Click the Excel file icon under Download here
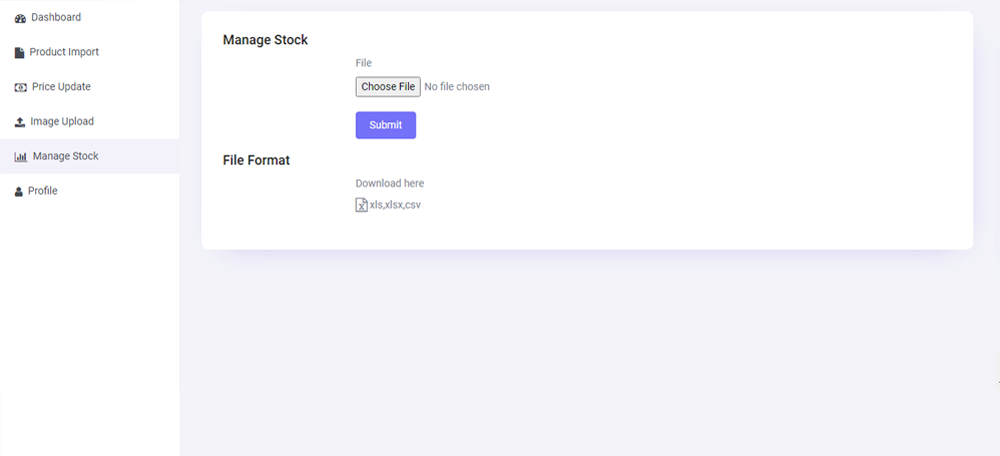The height and width of the screenshot is (456, 1000). (x=361, y=205)
